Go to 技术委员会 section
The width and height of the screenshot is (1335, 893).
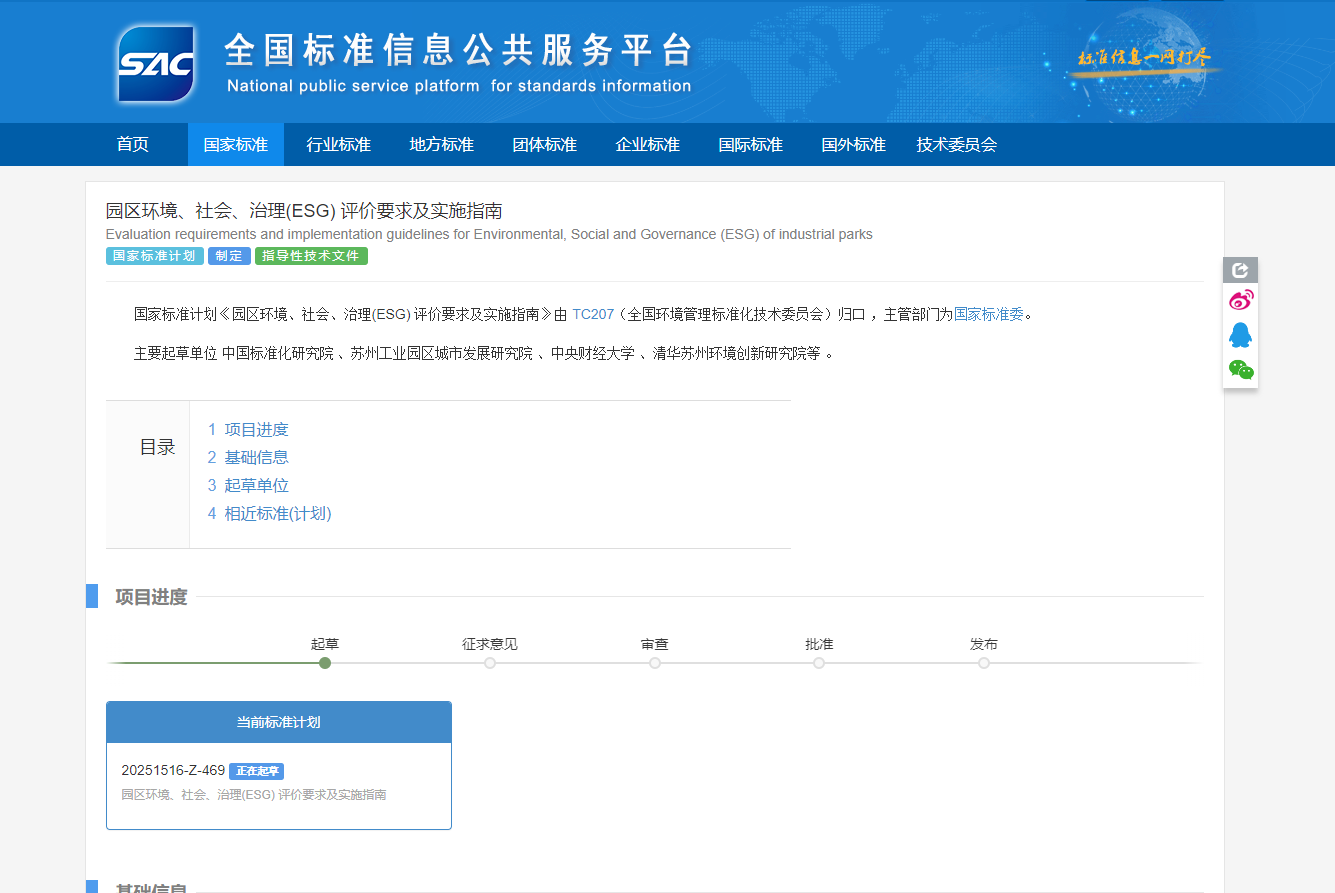[956, 144]
